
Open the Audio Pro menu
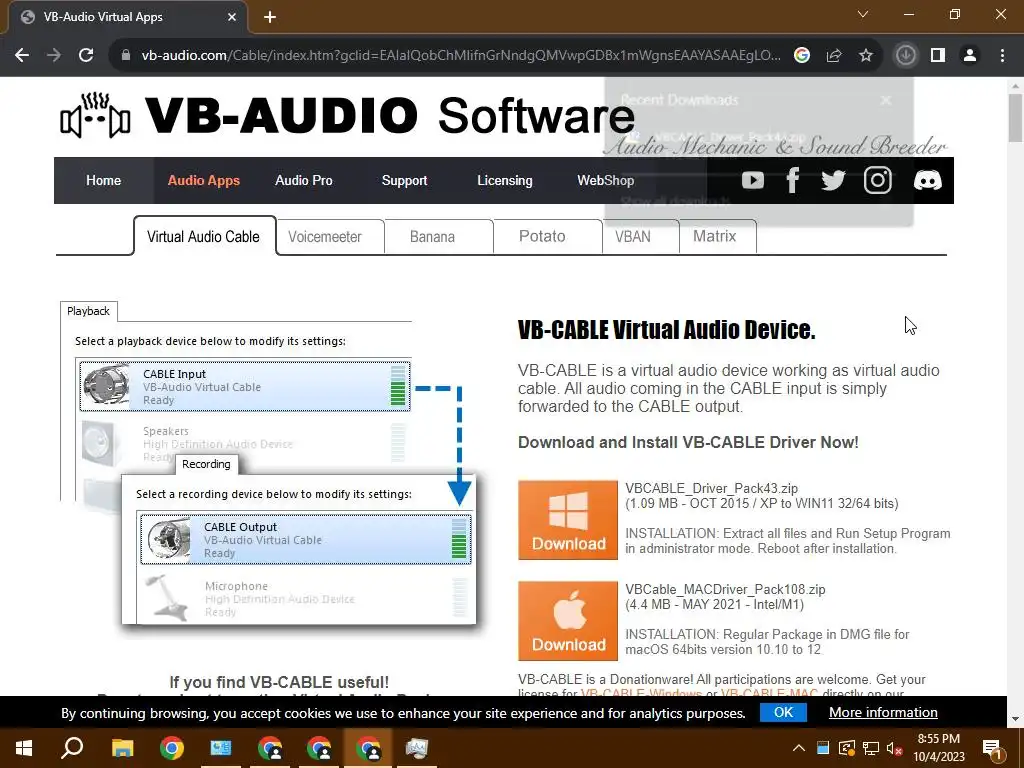pos(304,180)
